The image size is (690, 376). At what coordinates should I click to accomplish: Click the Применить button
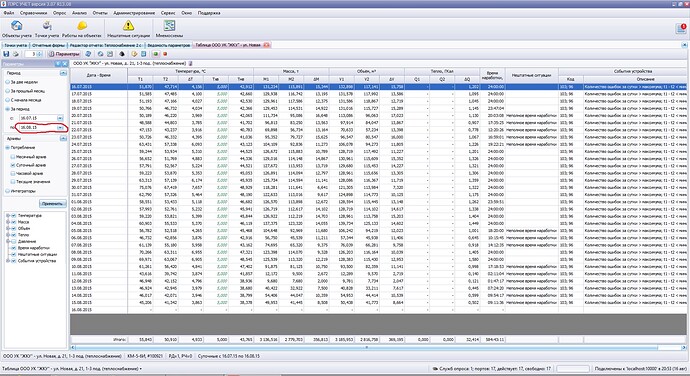[x=53, y=203]
